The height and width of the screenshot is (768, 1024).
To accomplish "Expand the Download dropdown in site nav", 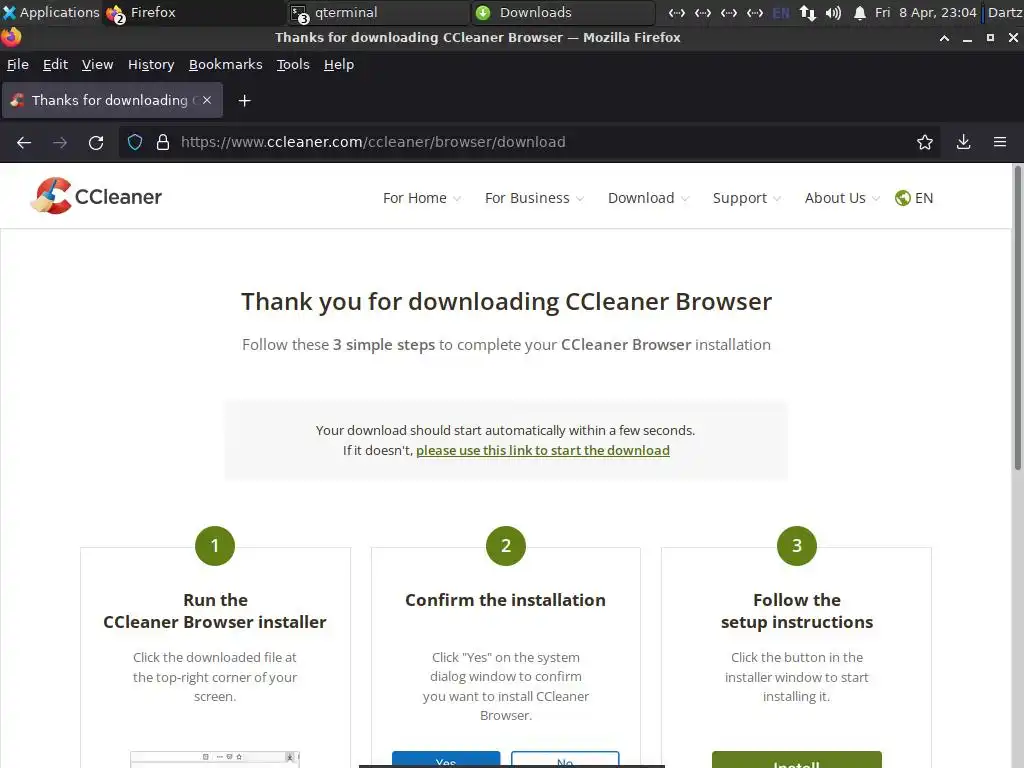I will click(x=648, y=198).
